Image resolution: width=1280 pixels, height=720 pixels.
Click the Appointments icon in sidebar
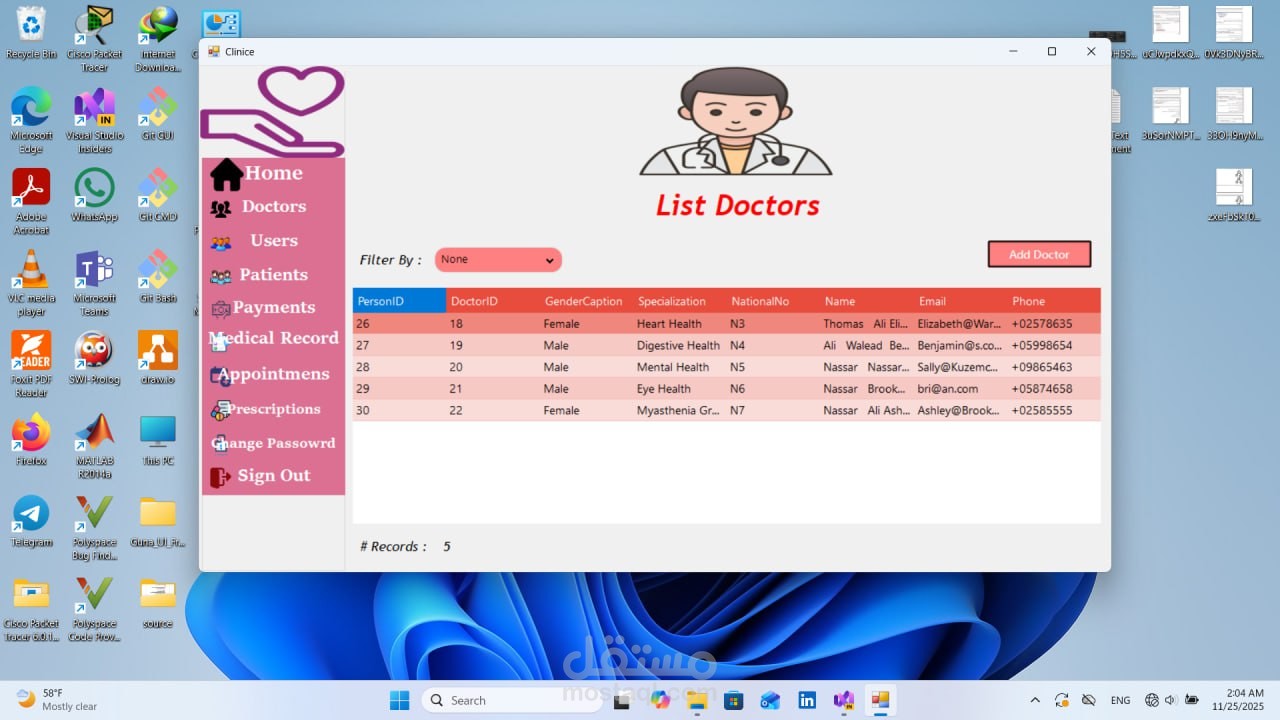[x=220, y=376]
